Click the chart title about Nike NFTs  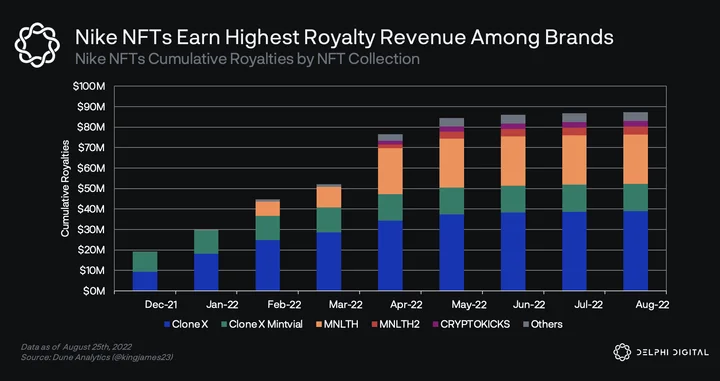click(x=344, y=38)
